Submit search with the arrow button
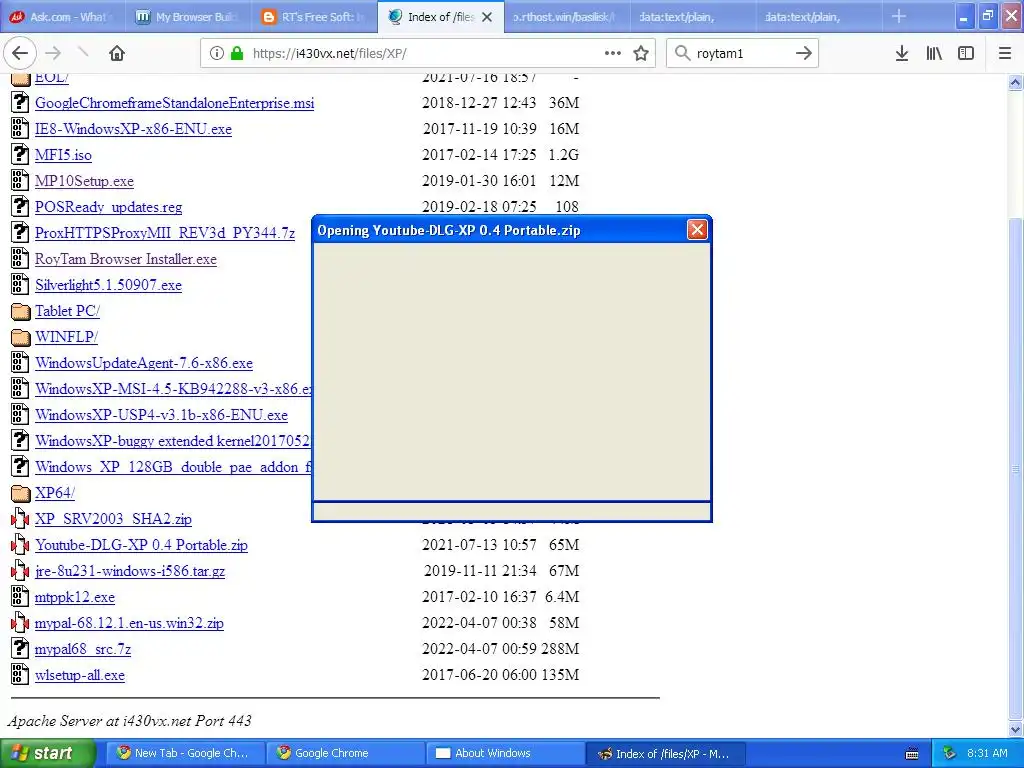Screen dimensions: 1024x768 click(804, 53)
